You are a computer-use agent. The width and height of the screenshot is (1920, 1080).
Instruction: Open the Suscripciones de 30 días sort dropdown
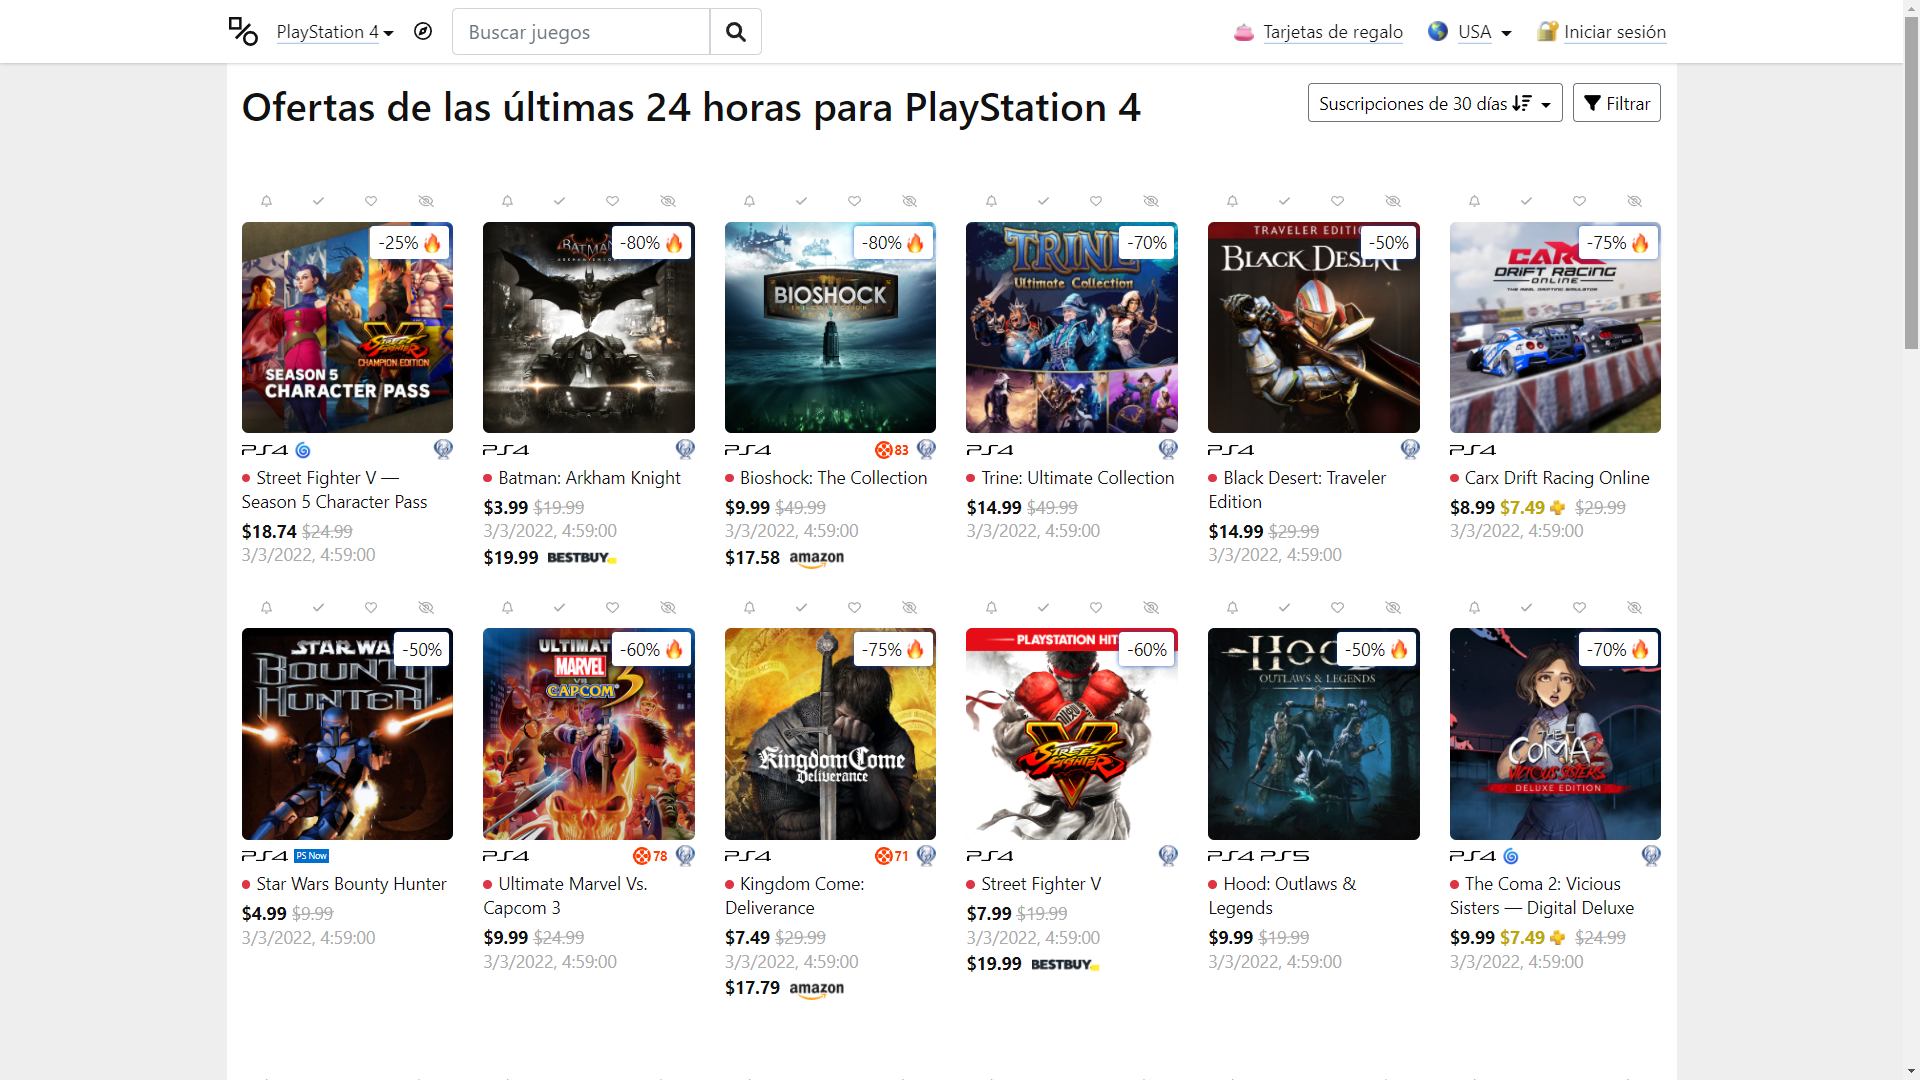click(x=1435, y=103)
